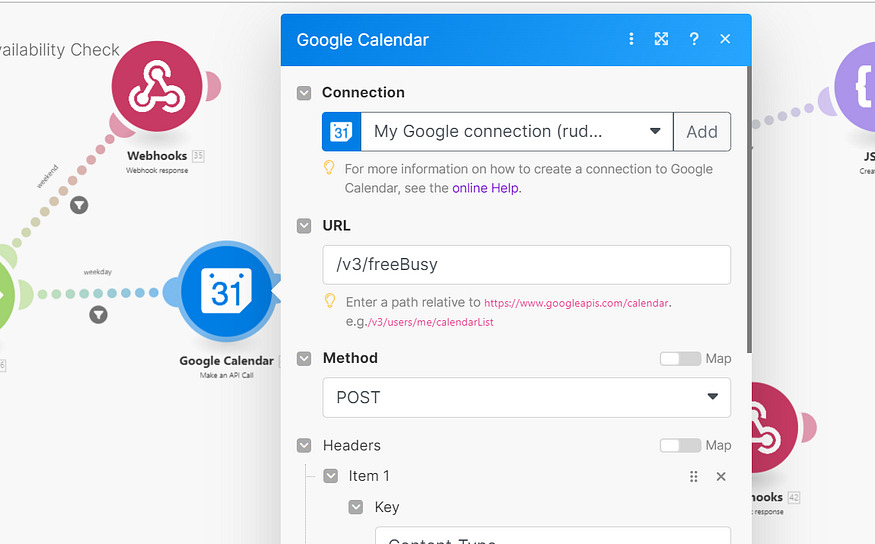The height and width of the screenshot is (544, 875).
Task: Click the 'weekend' route label
Action: point(47,176)
